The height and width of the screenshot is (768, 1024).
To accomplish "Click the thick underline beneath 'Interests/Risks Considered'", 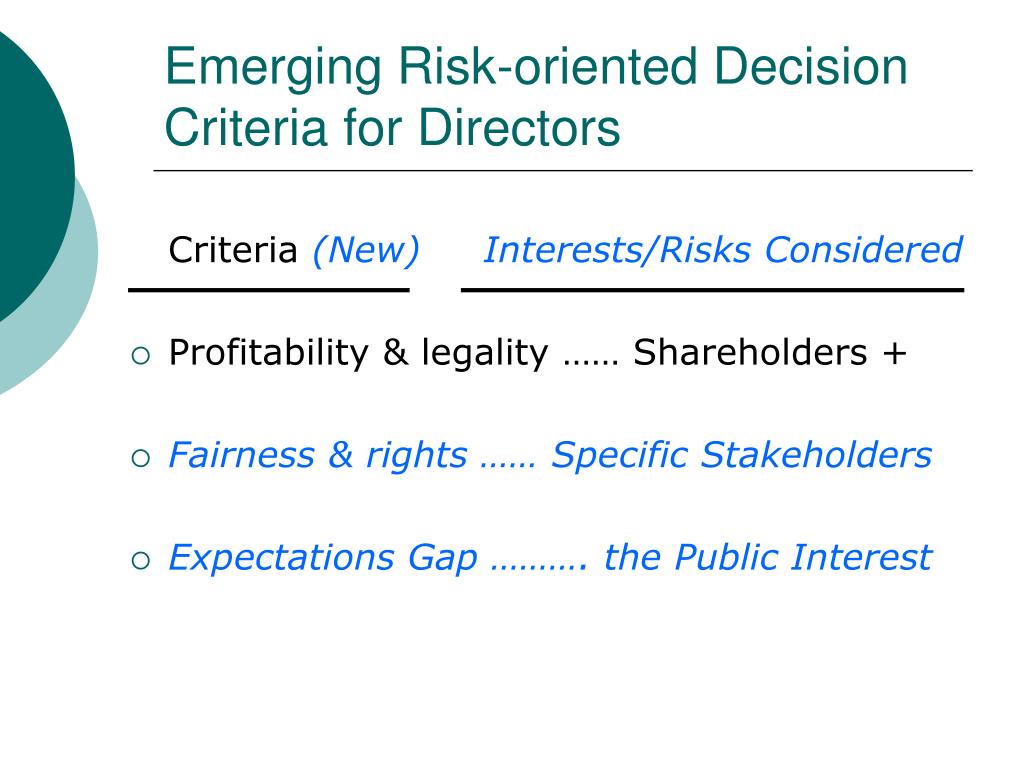I will pyautogui.click(x=712, y=290).
